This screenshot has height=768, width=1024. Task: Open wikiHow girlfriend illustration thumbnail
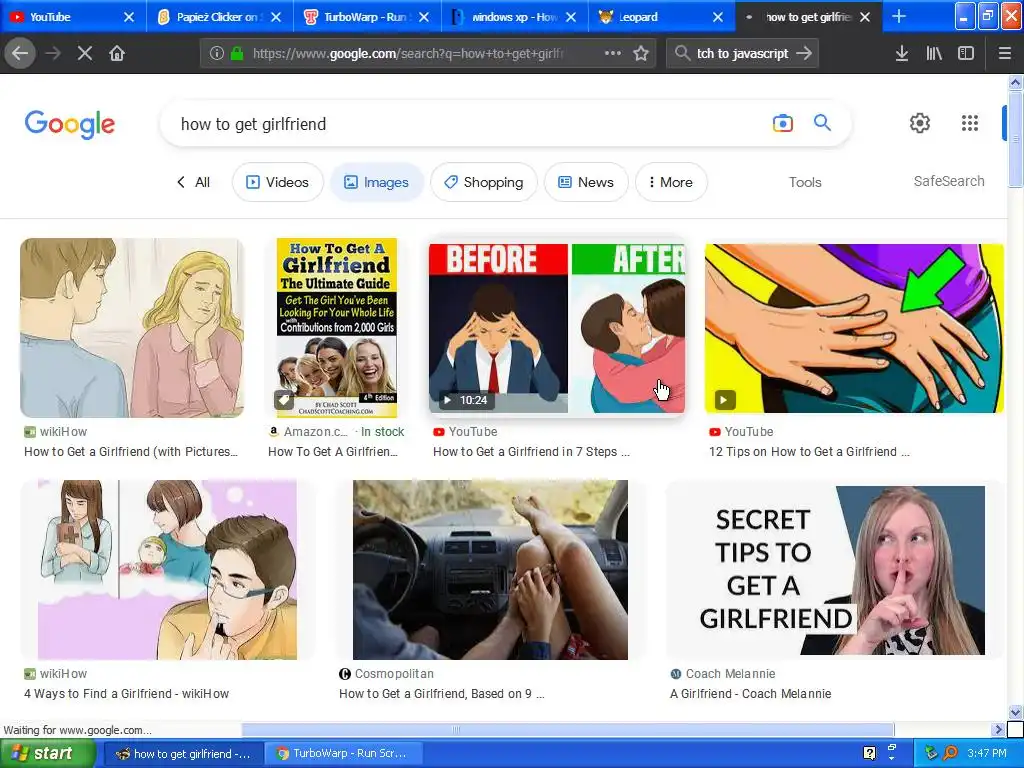[x=132, y=328]
